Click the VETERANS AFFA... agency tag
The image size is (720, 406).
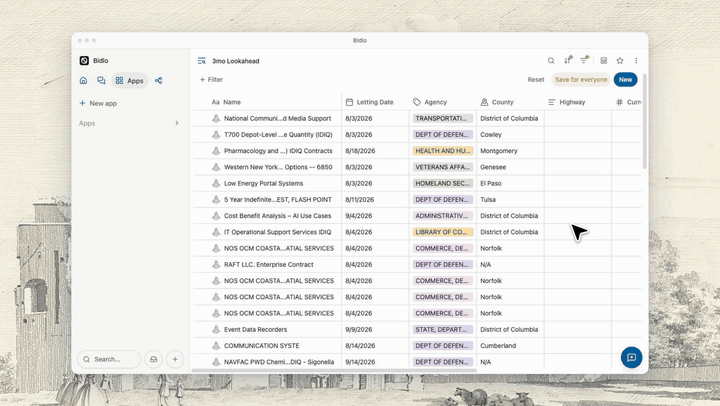click(443, 167)
